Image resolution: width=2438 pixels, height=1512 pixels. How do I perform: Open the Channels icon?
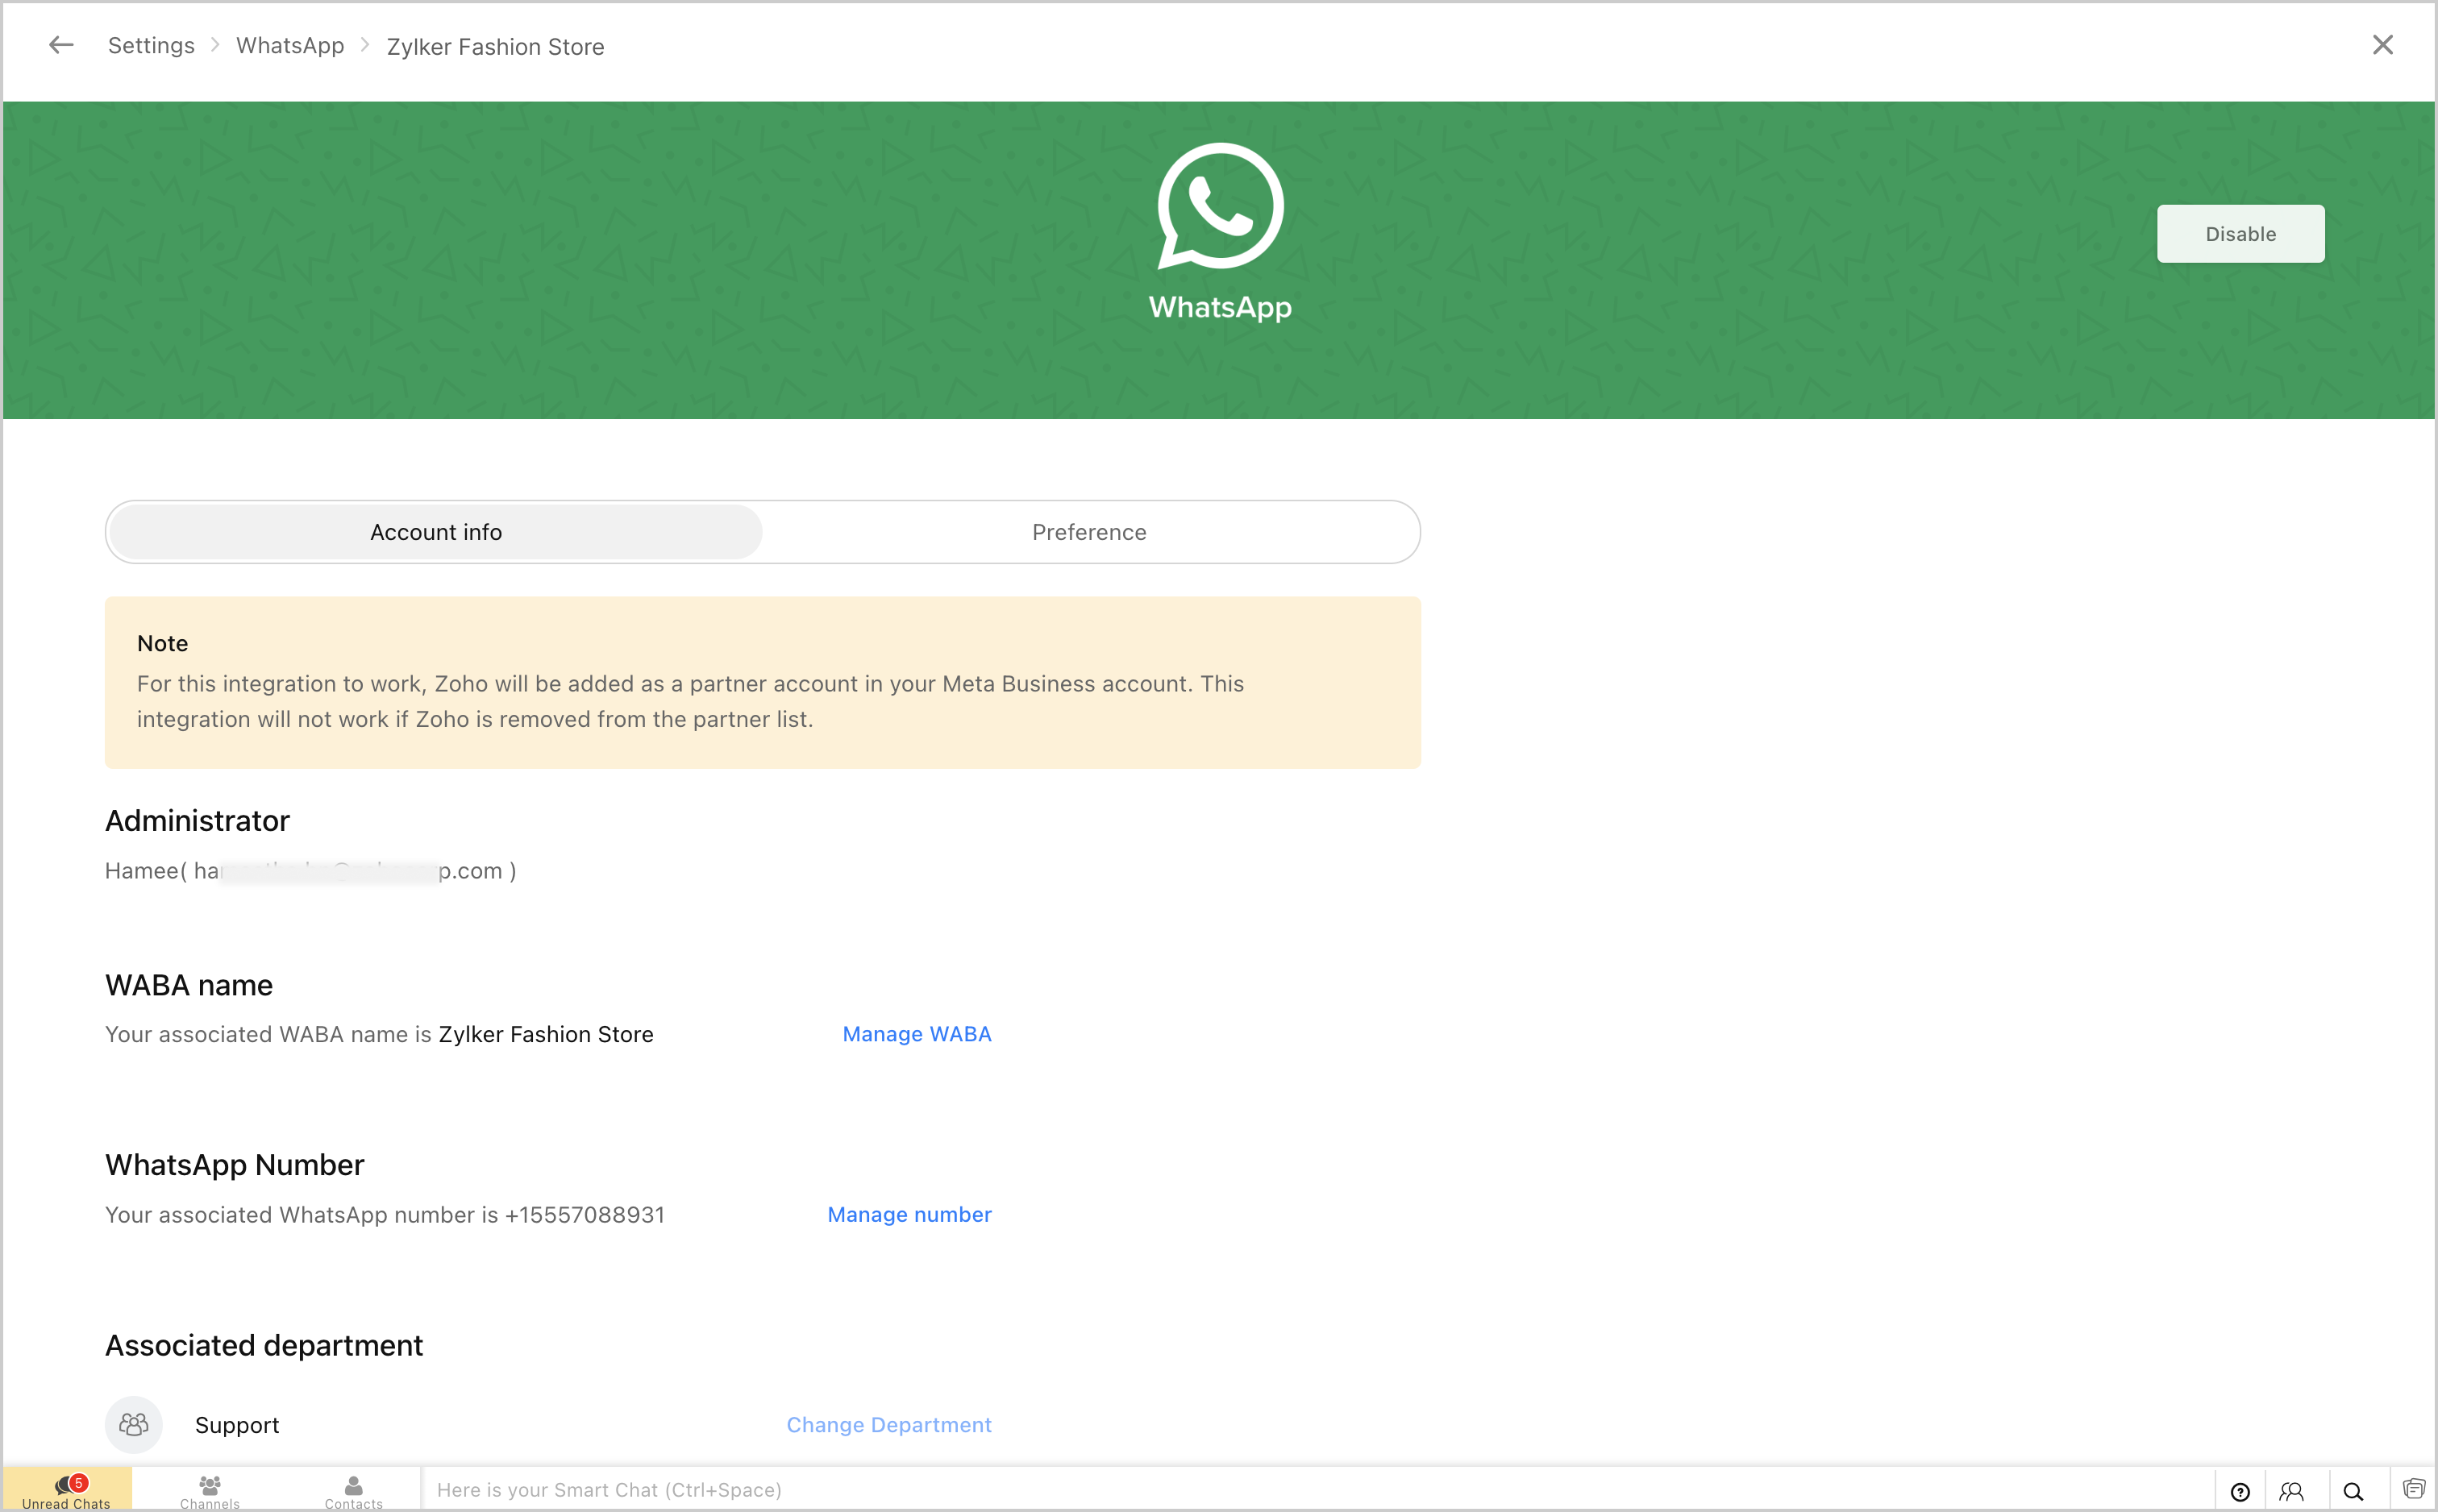pyautogui.click(x=210, y=1490)
